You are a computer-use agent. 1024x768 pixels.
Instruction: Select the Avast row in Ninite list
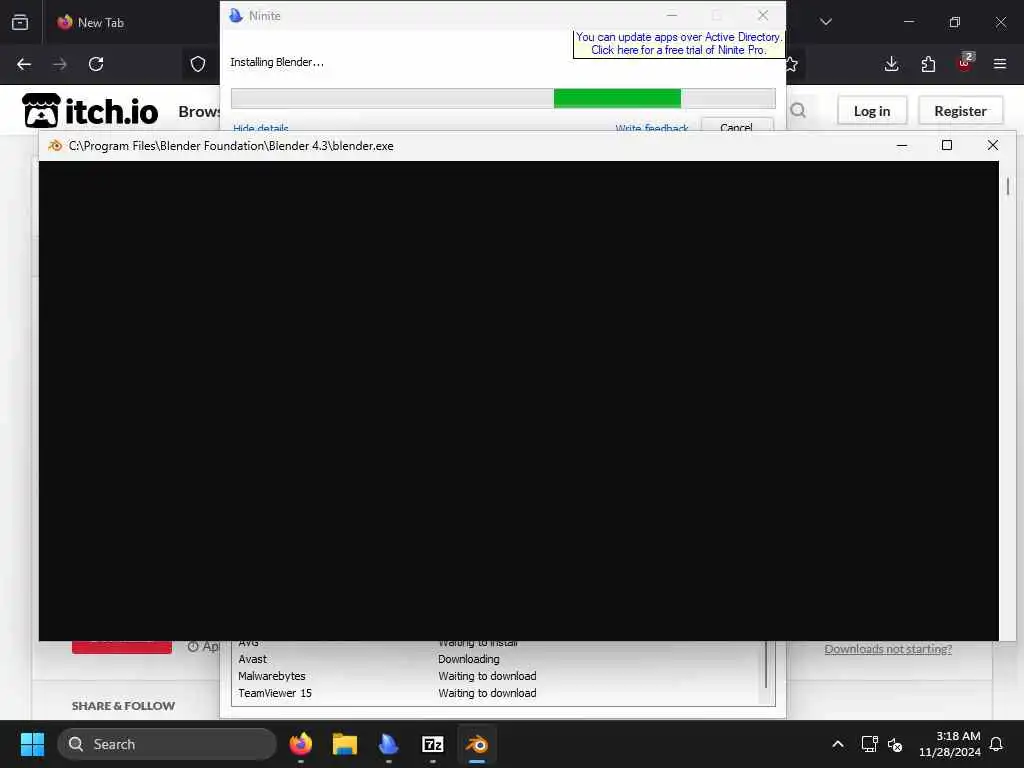point(498,659)
